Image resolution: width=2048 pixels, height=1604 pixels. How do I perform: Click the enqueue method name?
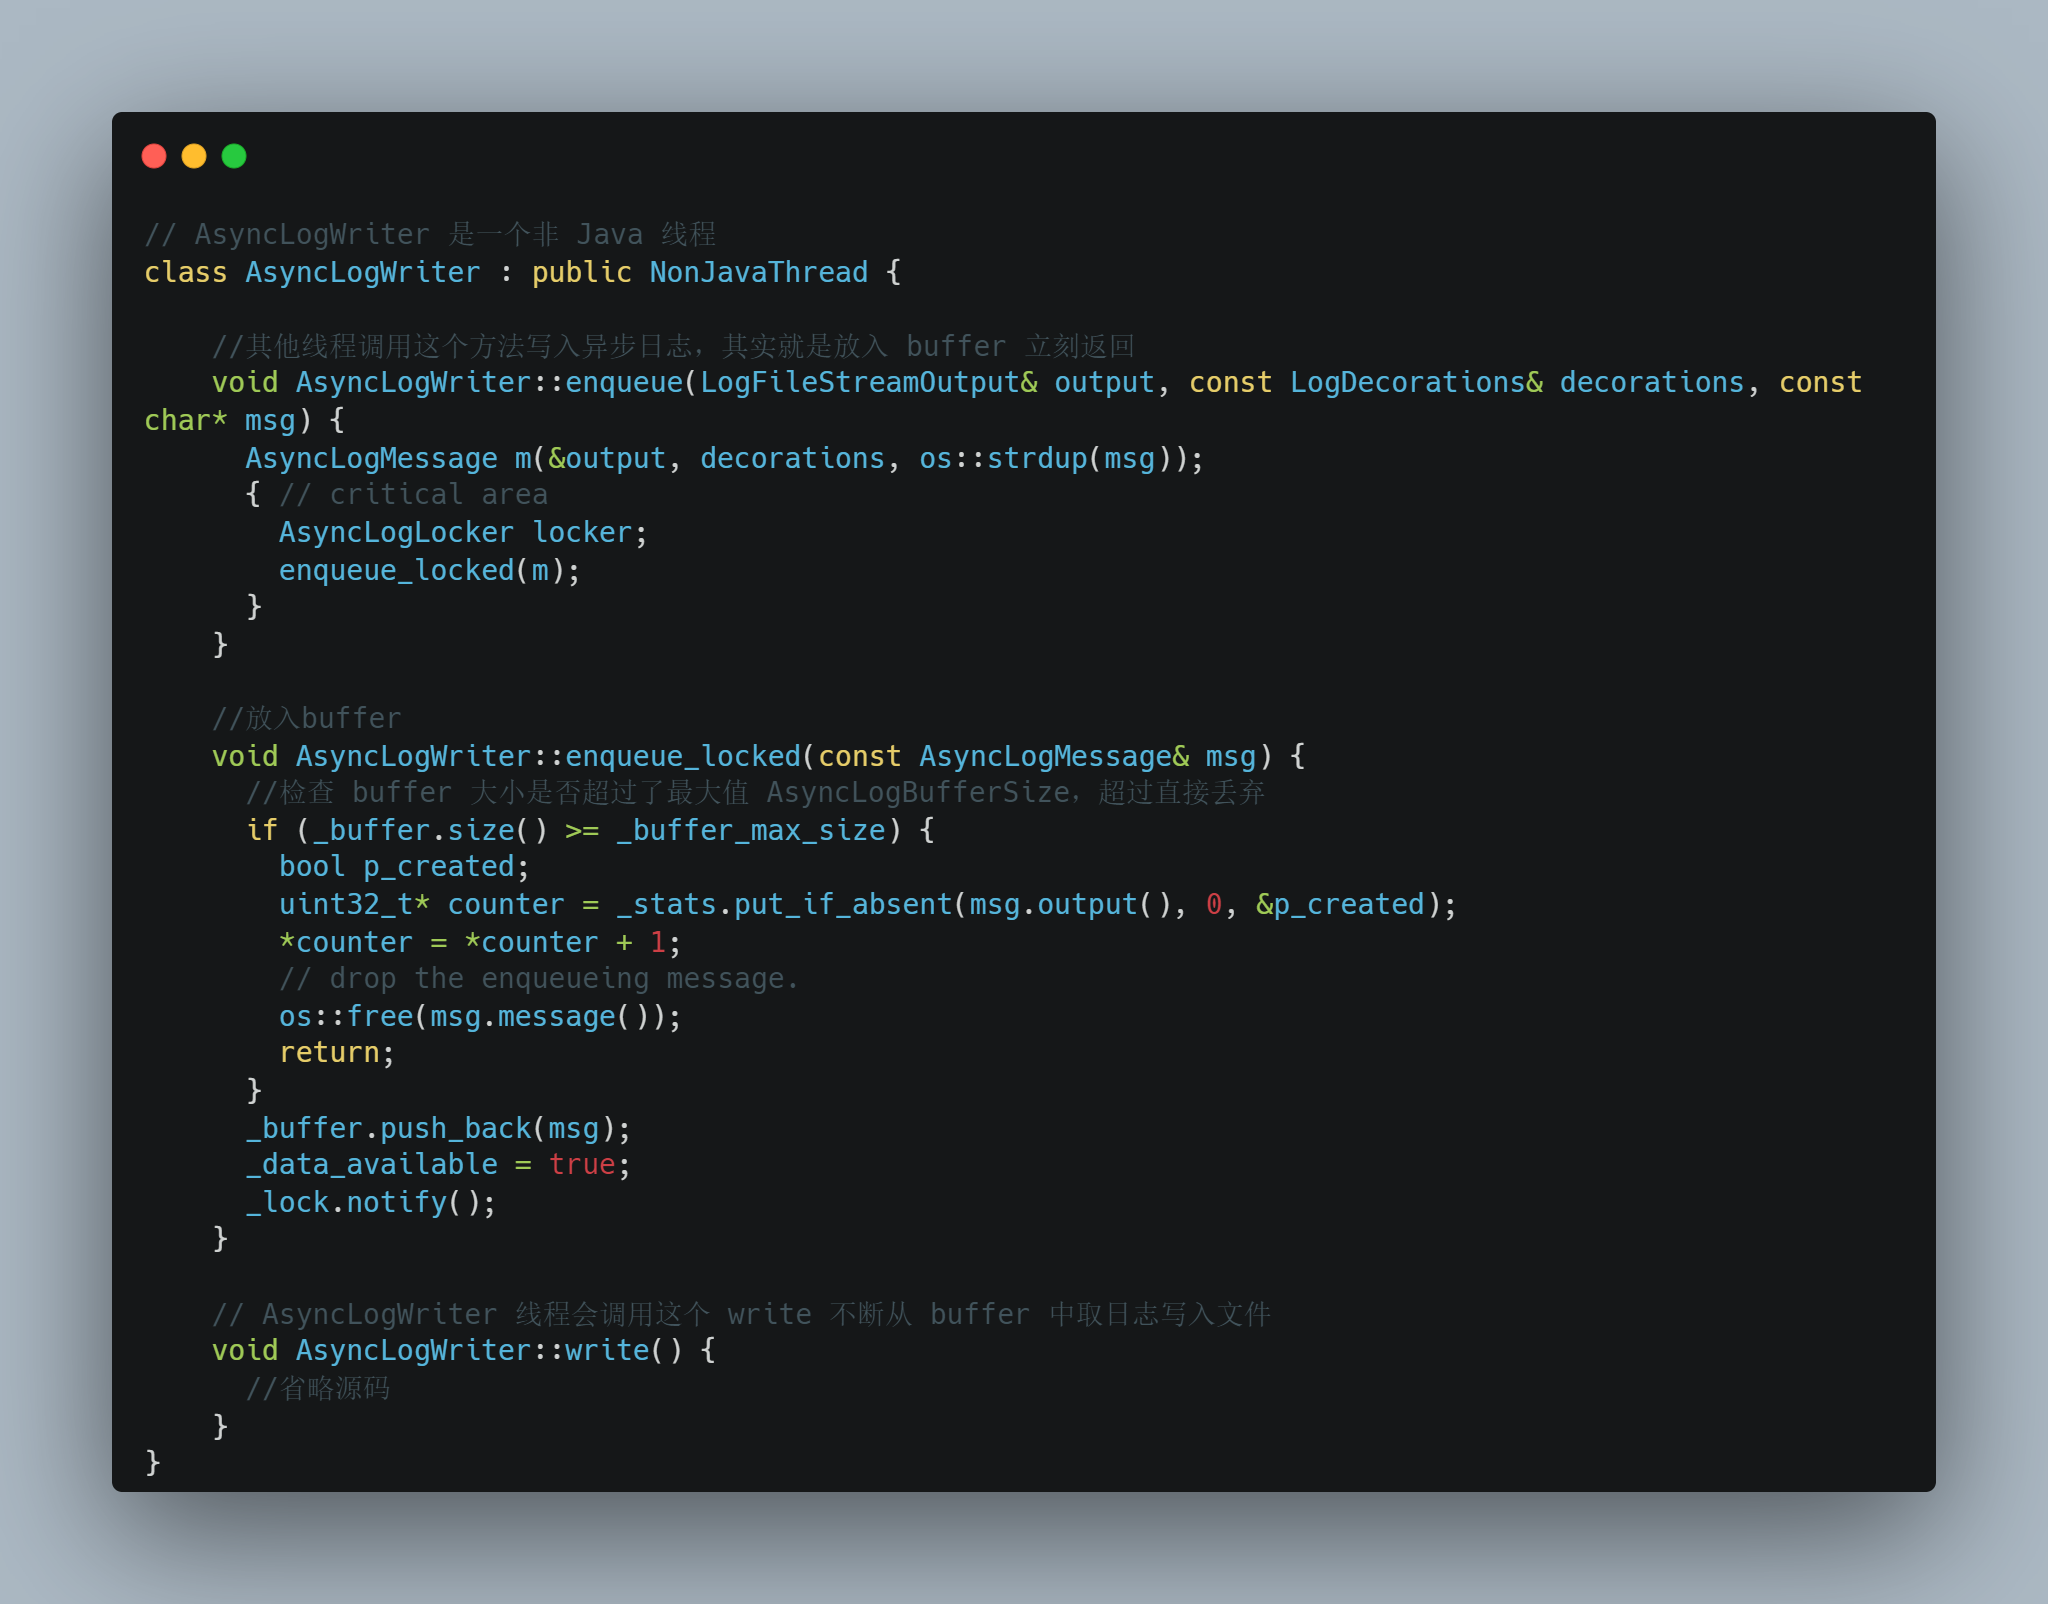click(623, 382)
